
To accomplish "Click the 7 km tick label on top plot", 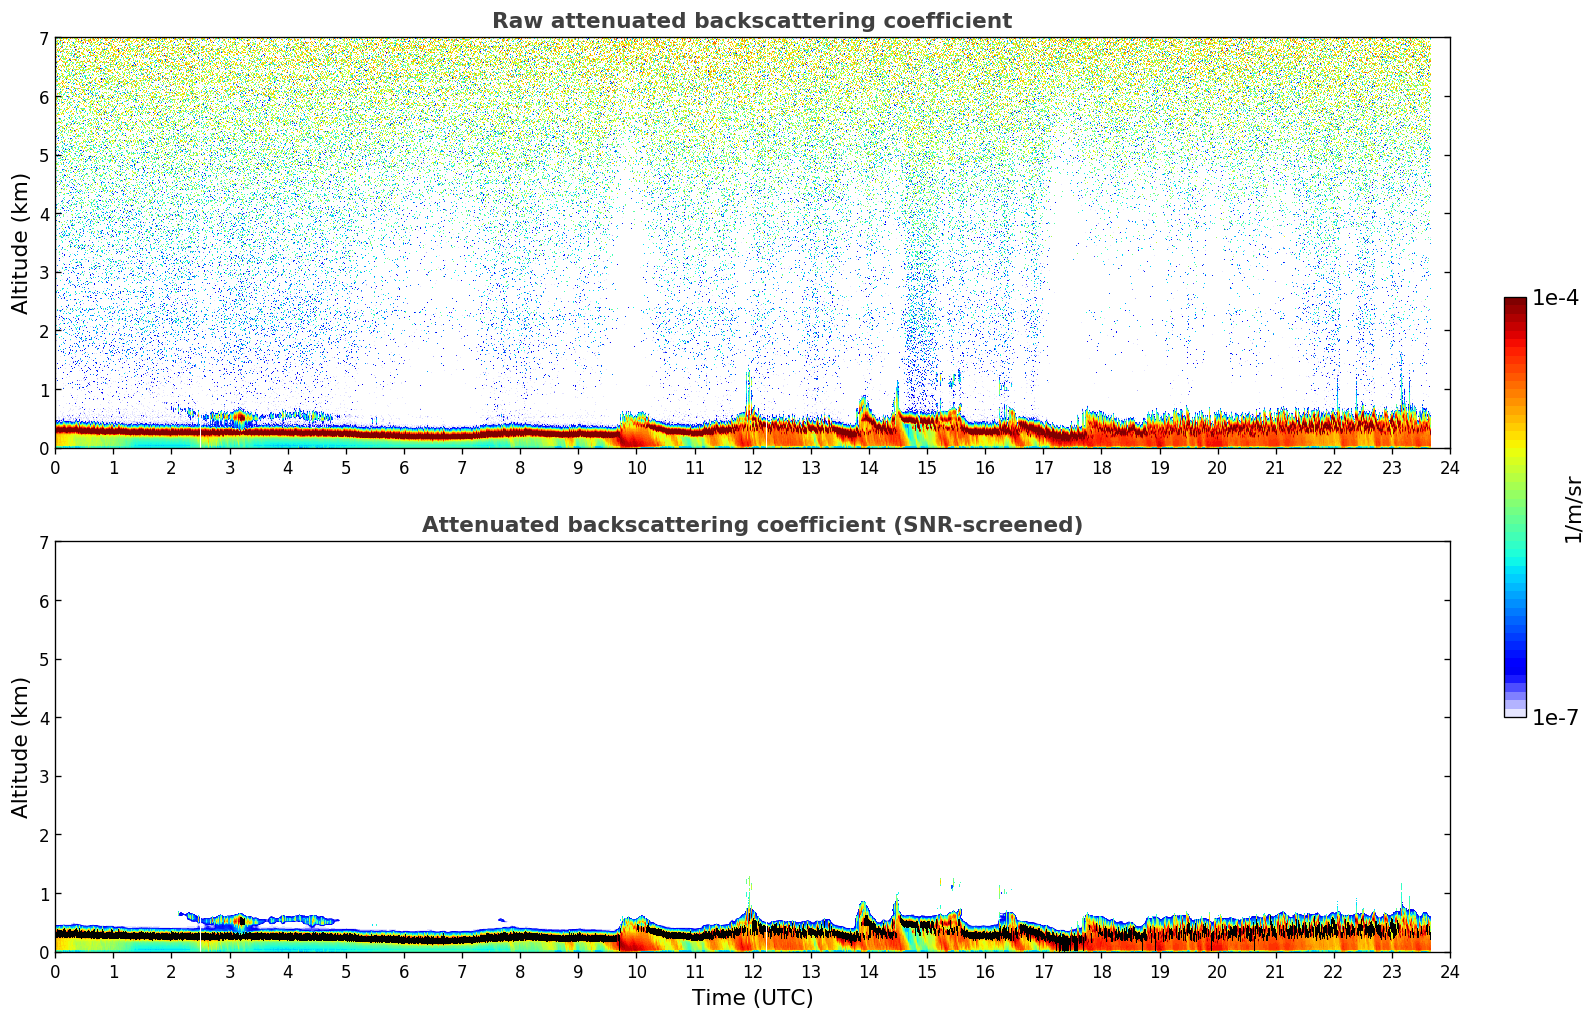I will 42,38.
